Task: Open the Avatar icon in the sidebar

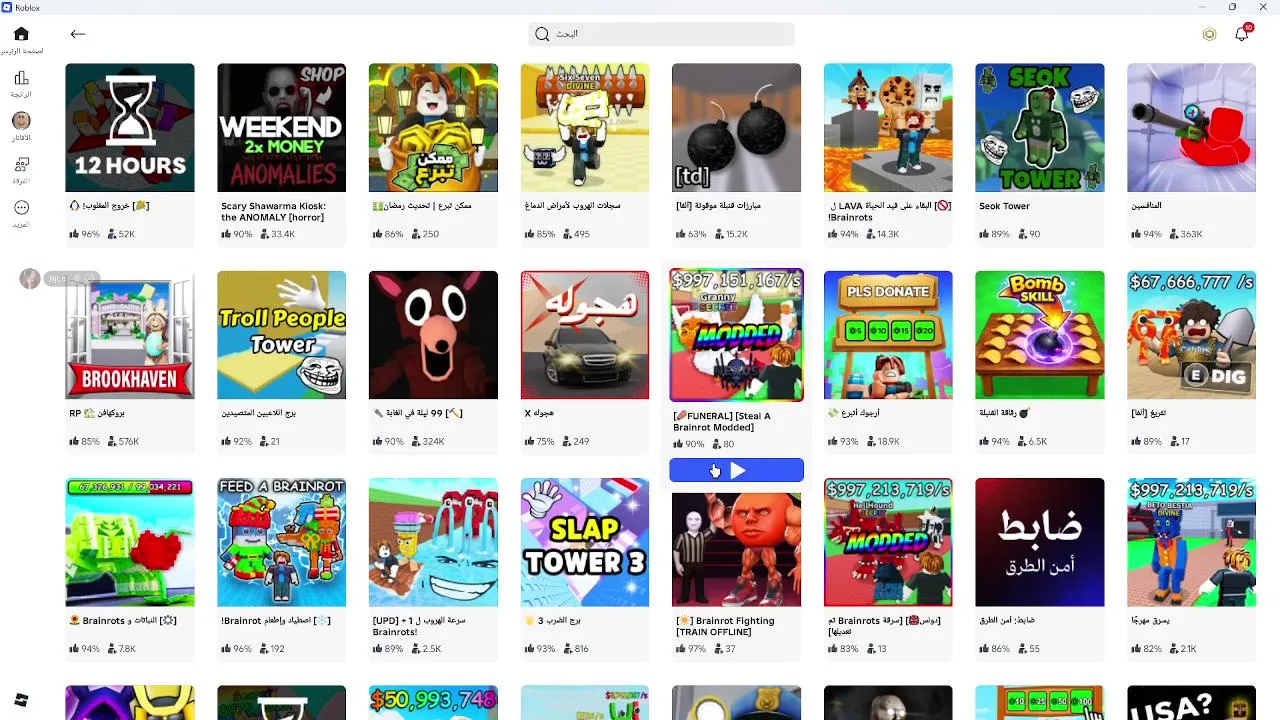Action: (21, 121)
